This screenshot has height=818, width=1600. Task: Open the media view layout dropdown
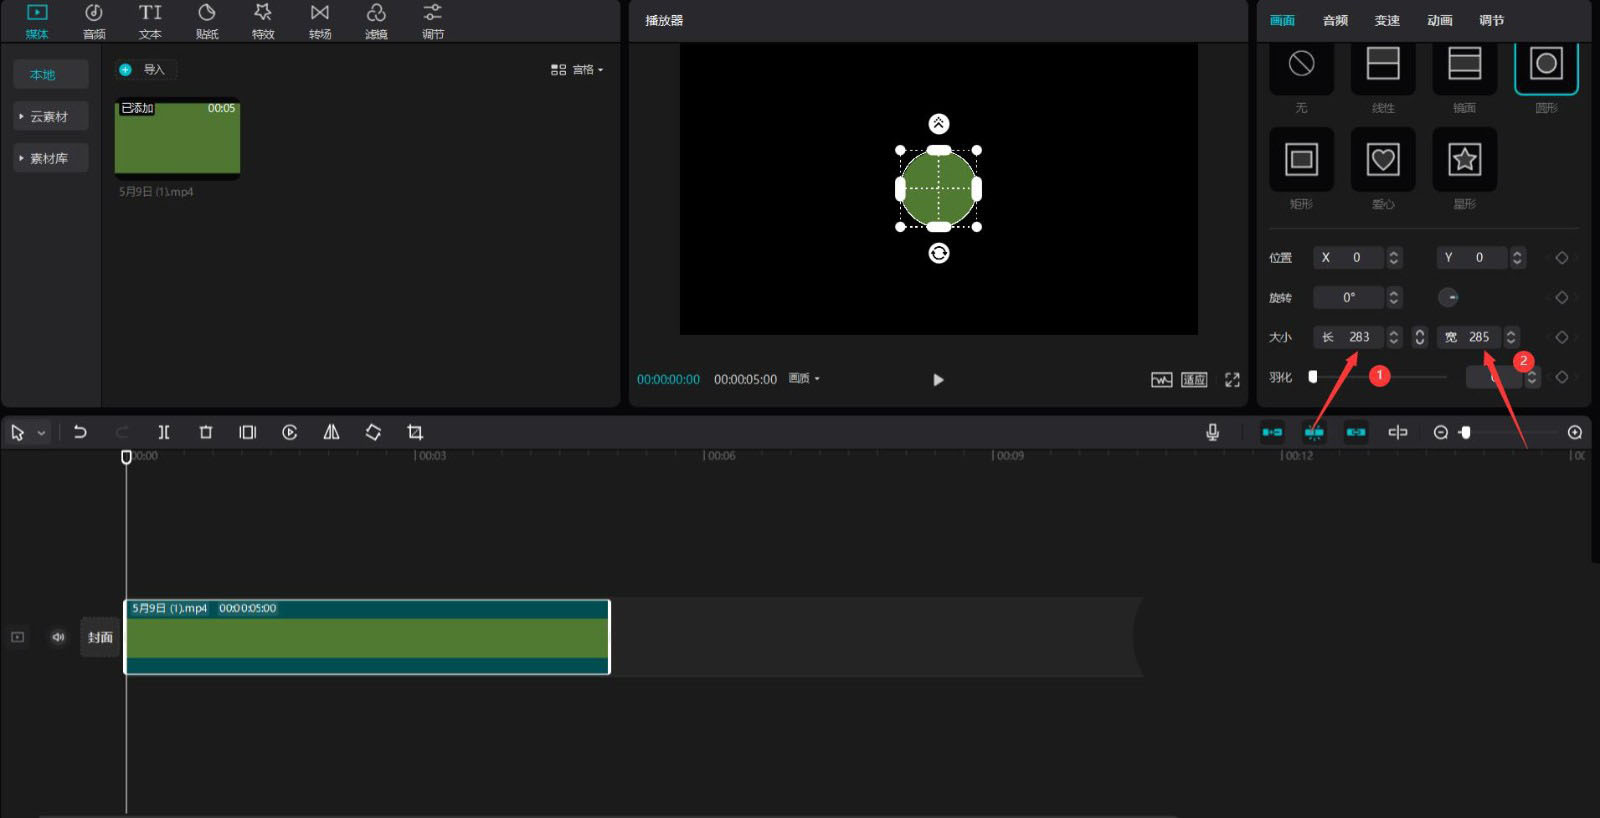point(577,70)
